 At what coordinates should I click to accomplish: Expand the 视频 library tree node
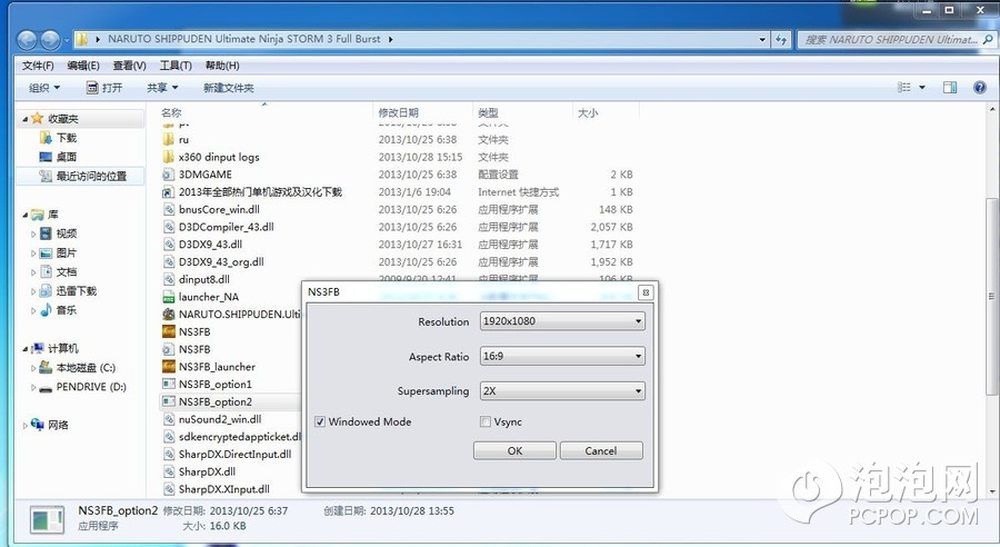pyautogui.click(x=33, y=234)
